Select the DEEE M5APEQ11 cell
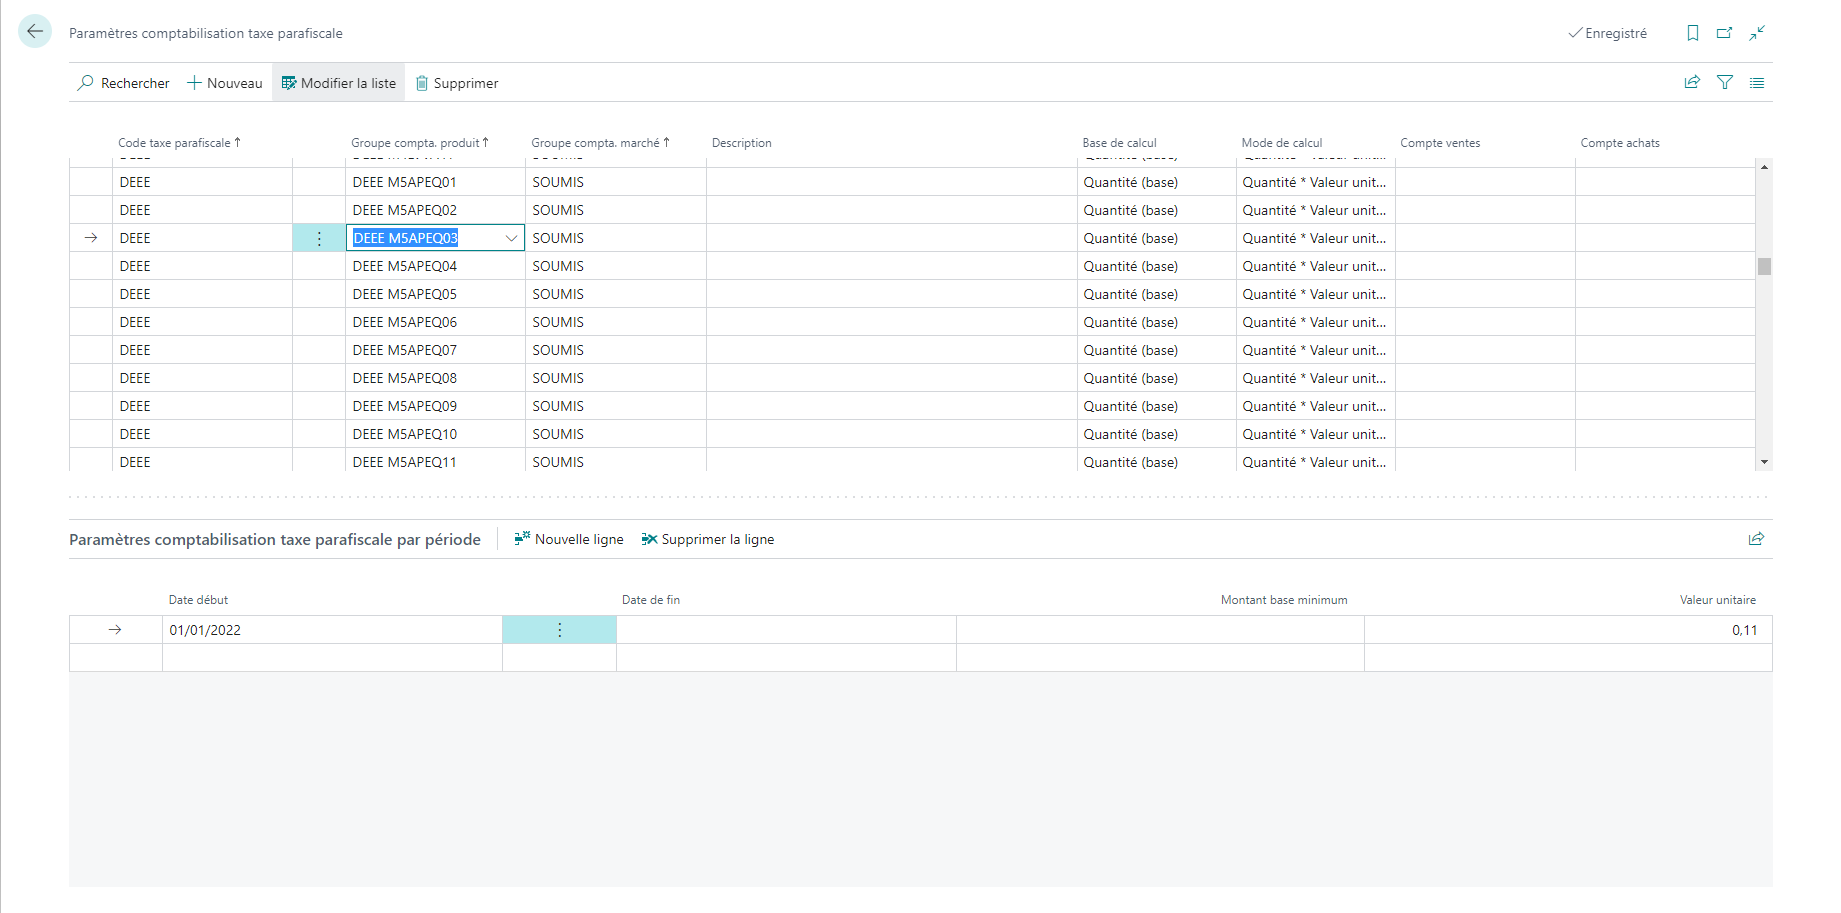The height and width of the screenshot is (913, 1841). pos(435,460)
